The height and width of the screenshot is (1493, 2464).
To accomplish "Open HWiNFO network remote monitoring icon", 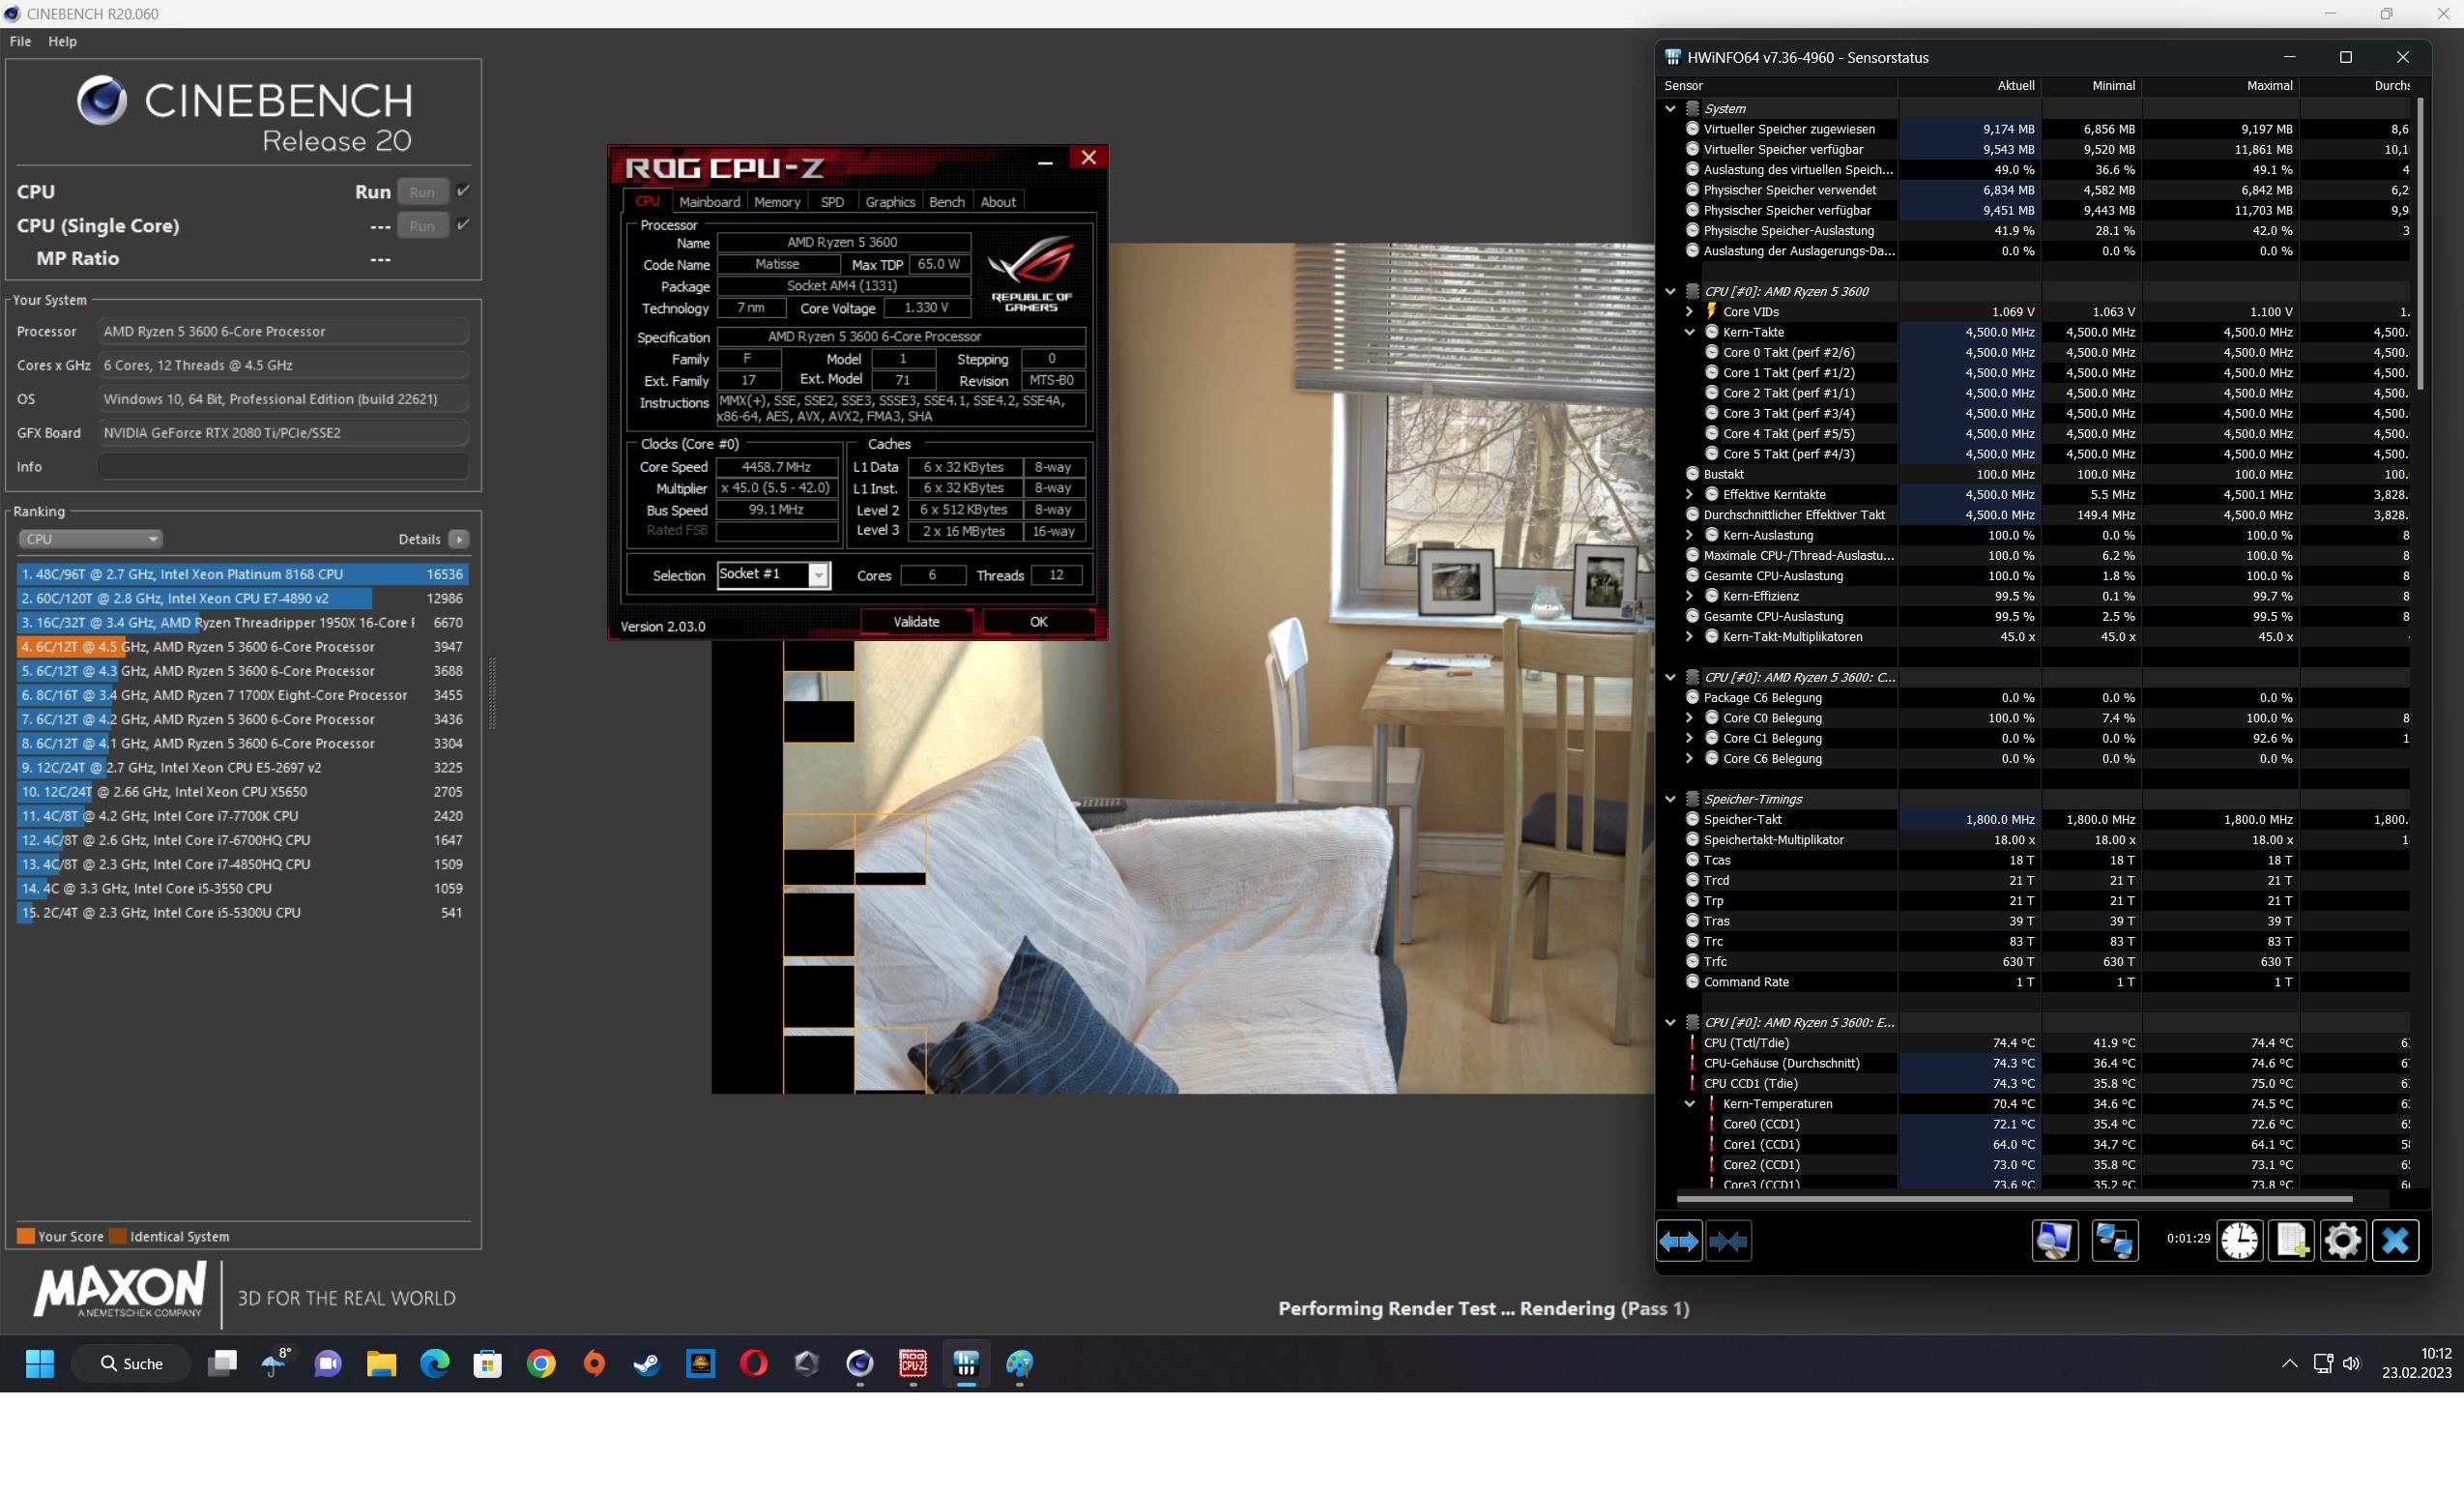I will [x=2113, y=1241].
